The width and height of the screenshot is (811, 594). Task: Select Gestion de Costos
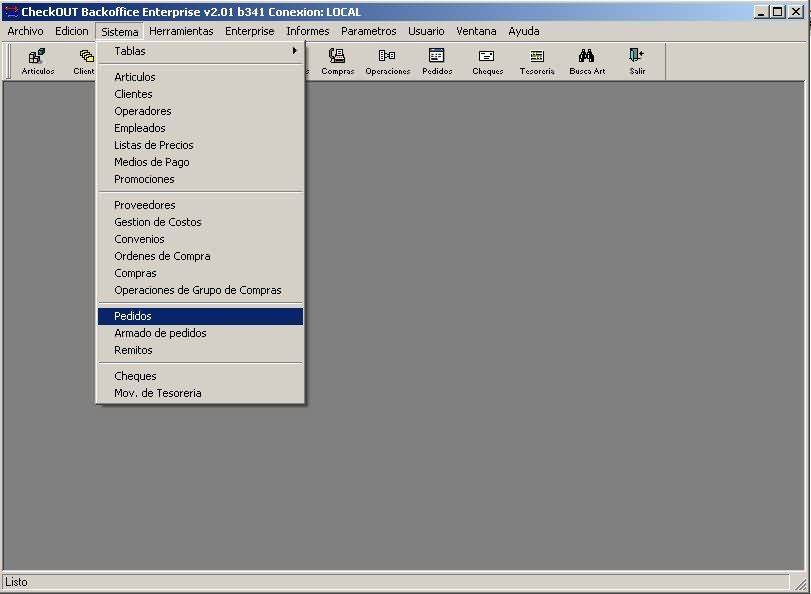200,222
